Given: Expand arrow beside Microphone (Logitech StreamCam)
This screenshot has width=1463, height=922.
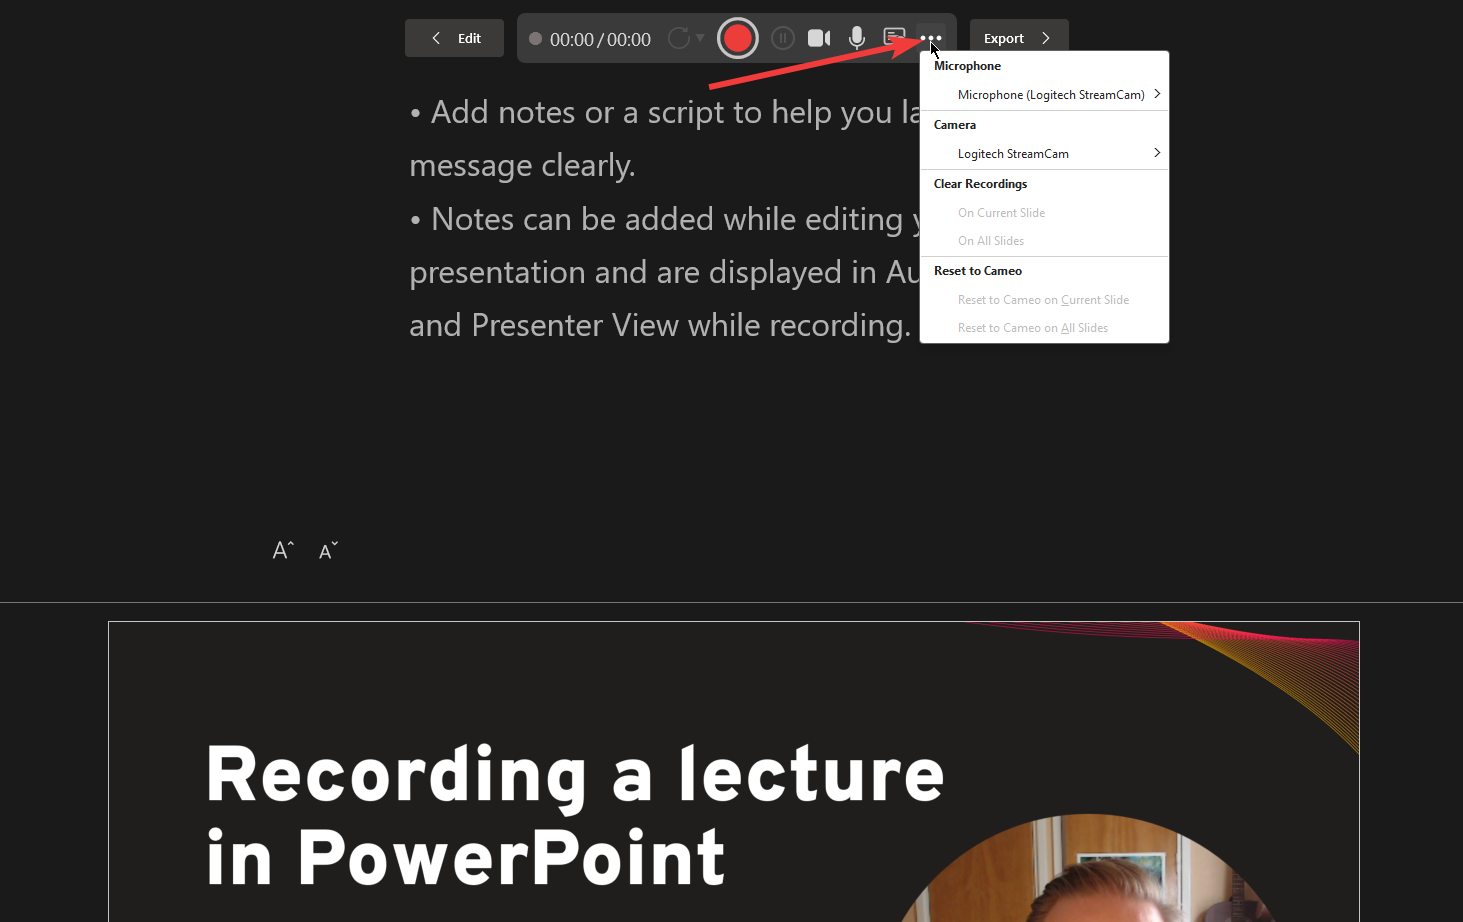Looking at the screenshot, I should (x=1157, y=94).
